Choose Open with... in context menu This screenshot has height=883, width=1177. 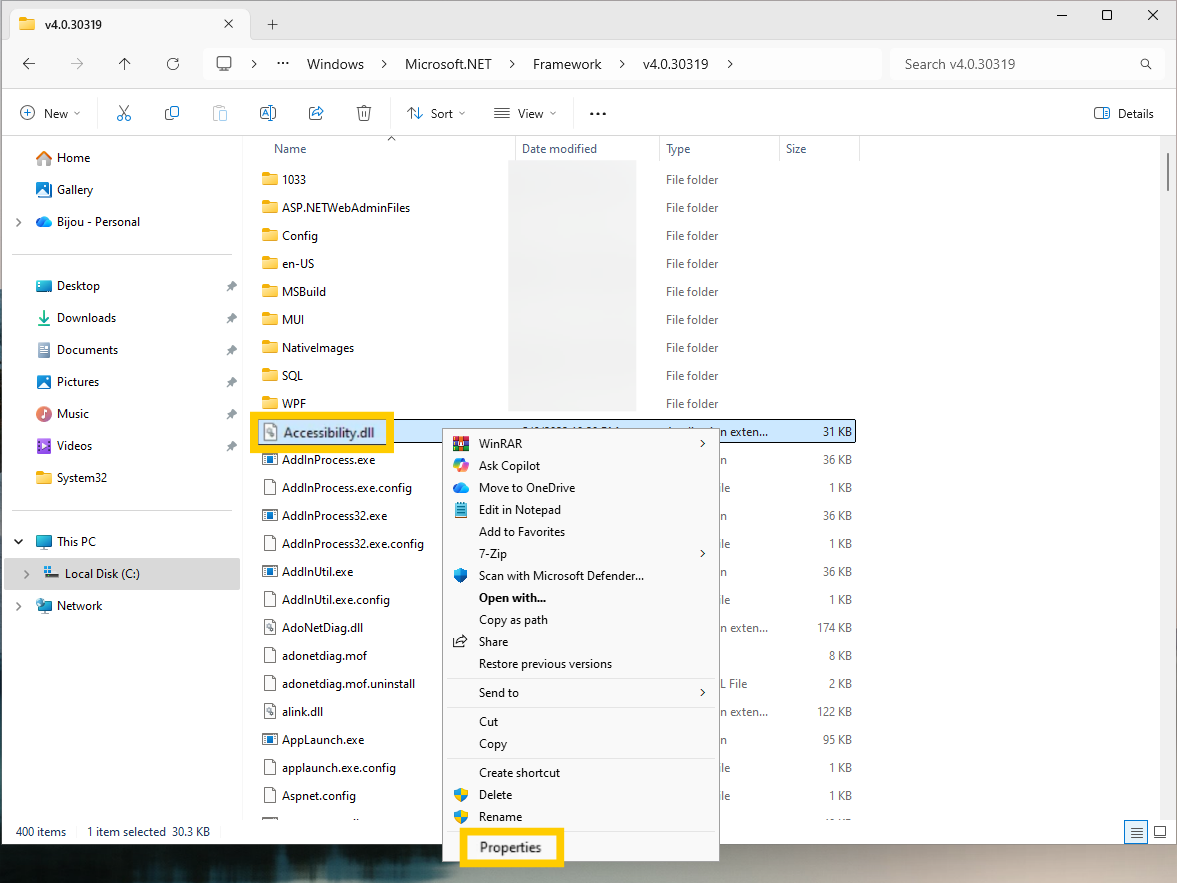coord(513,598)
